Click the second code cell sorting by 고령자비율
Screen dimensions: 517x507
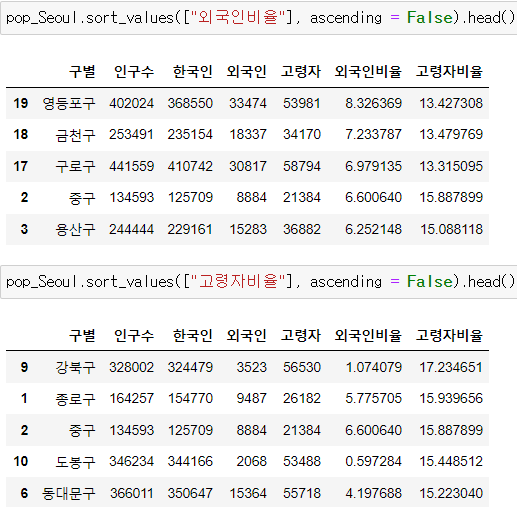coord(259,282)
